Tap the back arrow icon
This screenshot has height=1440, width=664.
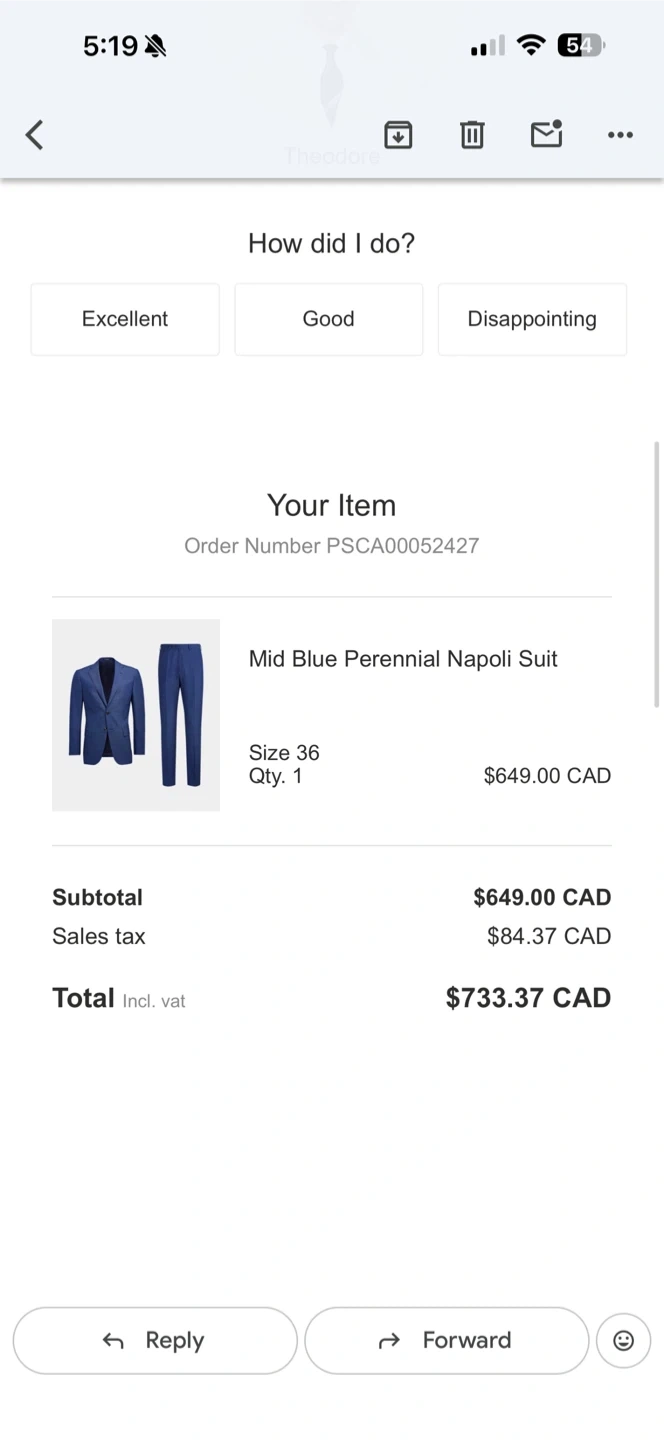pyautogui.click(x=35, y=135)
